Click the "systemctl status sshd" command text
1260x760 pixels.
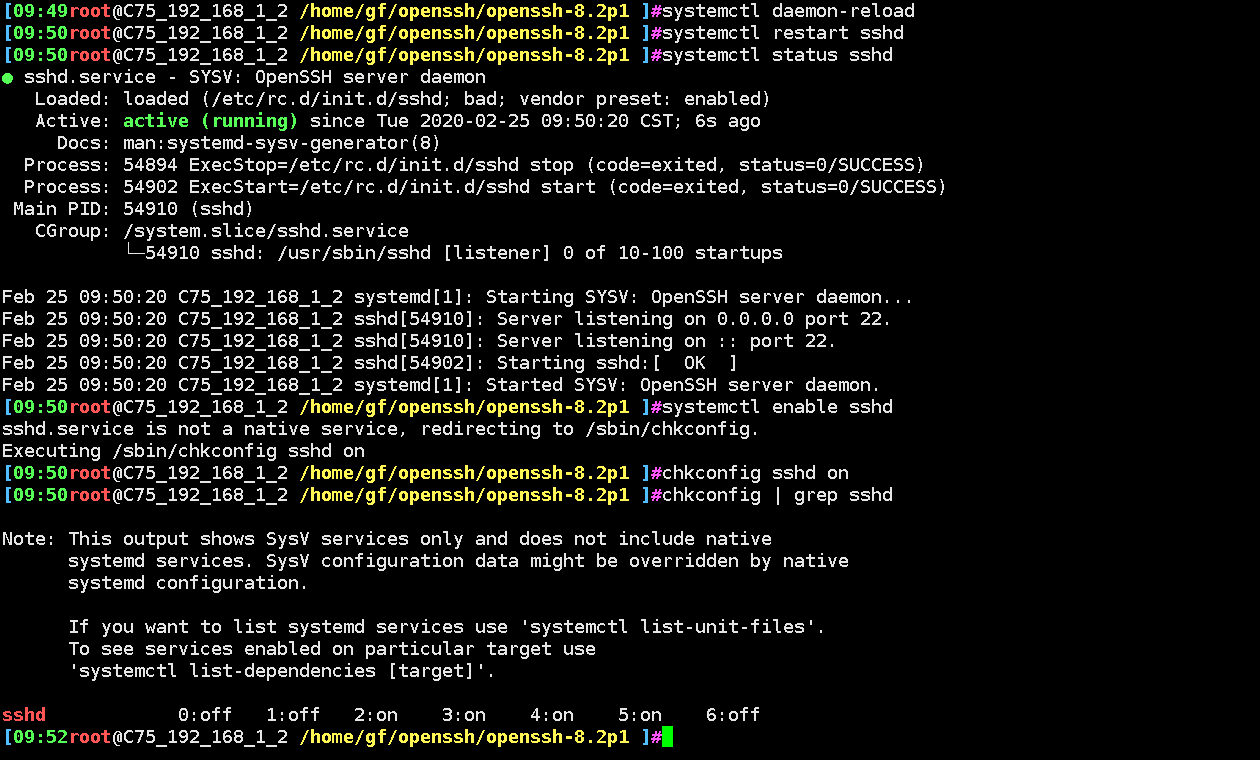(777, 55)
